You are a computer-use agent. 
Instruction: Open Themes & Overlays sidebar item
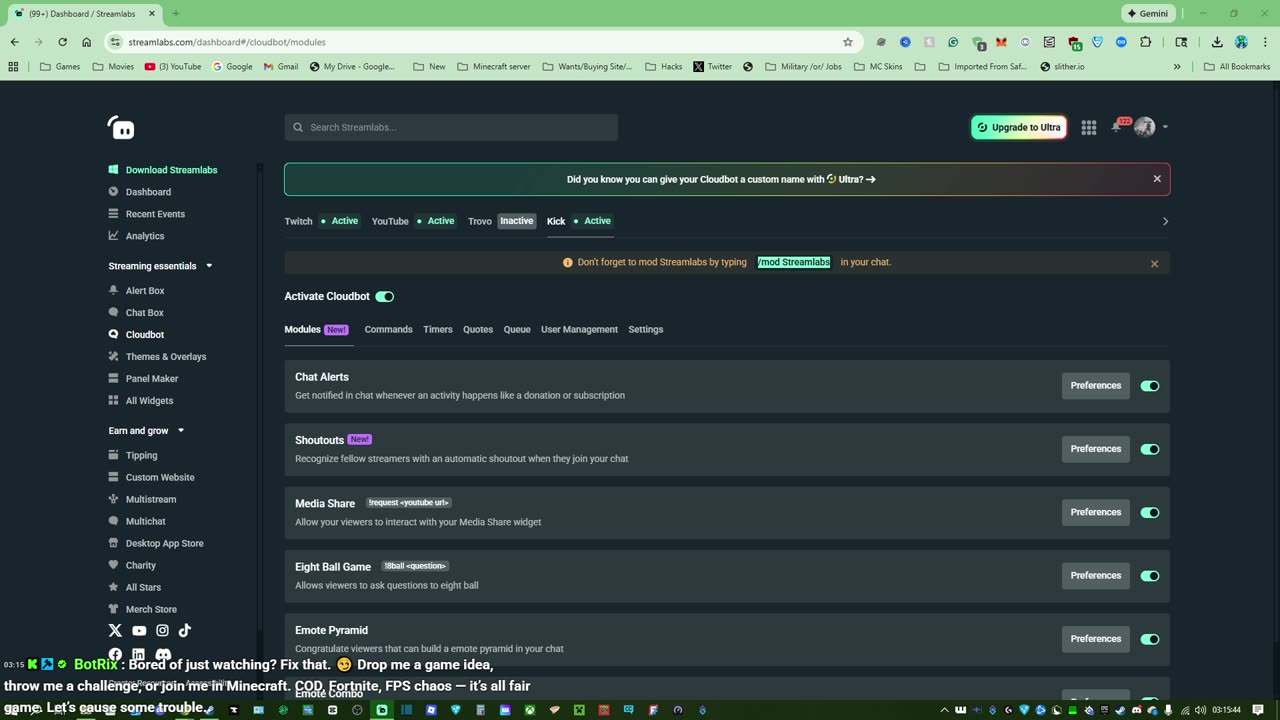tap(157, 357)
